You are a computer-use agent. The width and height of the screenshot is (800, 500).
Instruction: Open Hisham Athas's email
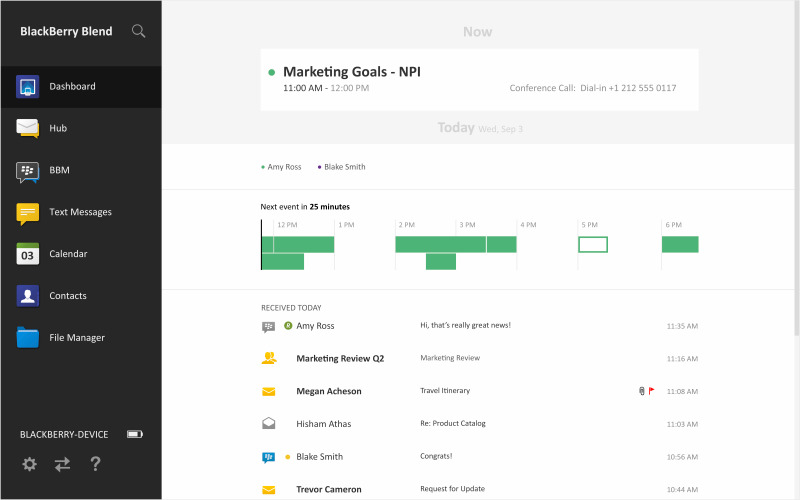point(480,423)
